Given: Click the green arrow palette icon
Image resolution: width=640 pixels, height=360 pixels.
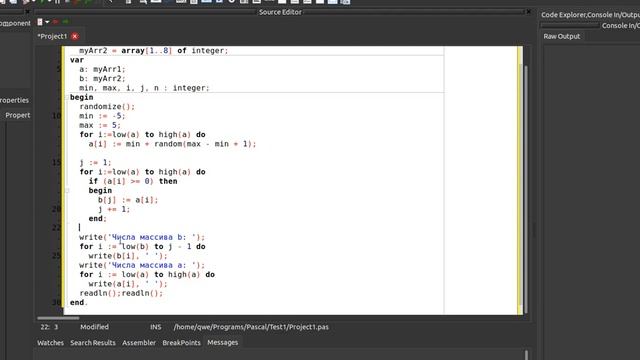Looking at the screenshot, I should (x=66, y=22).
